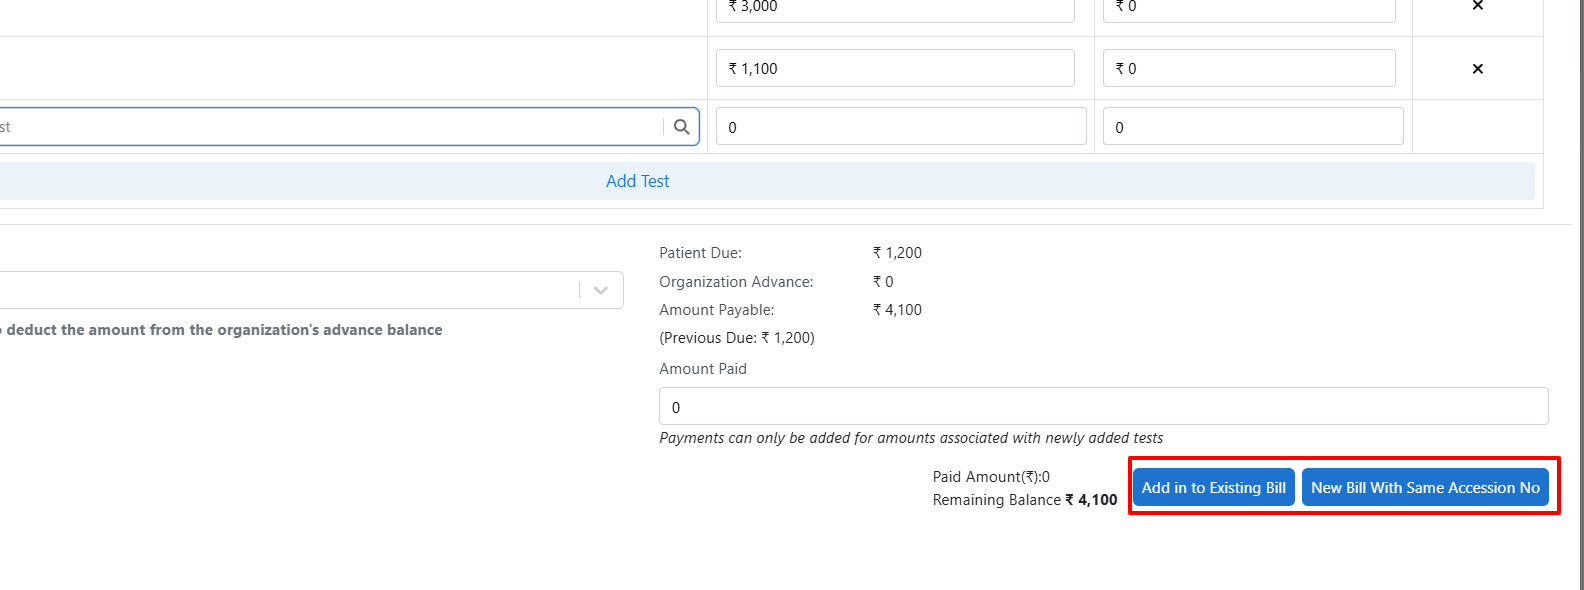Click the Patient Due ₹ 1,200 value
This screenshot has height=590, width=1584.
[897, 253]
